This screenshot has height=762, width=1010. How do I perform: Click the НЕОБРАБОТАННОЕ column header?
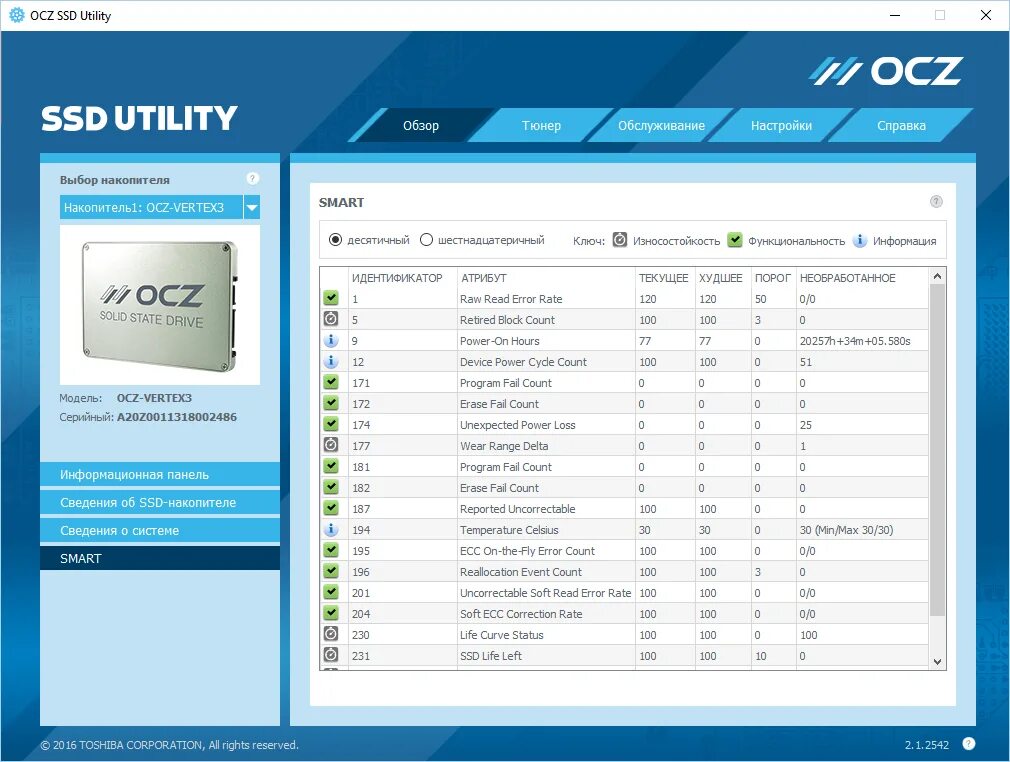point(848,278)
